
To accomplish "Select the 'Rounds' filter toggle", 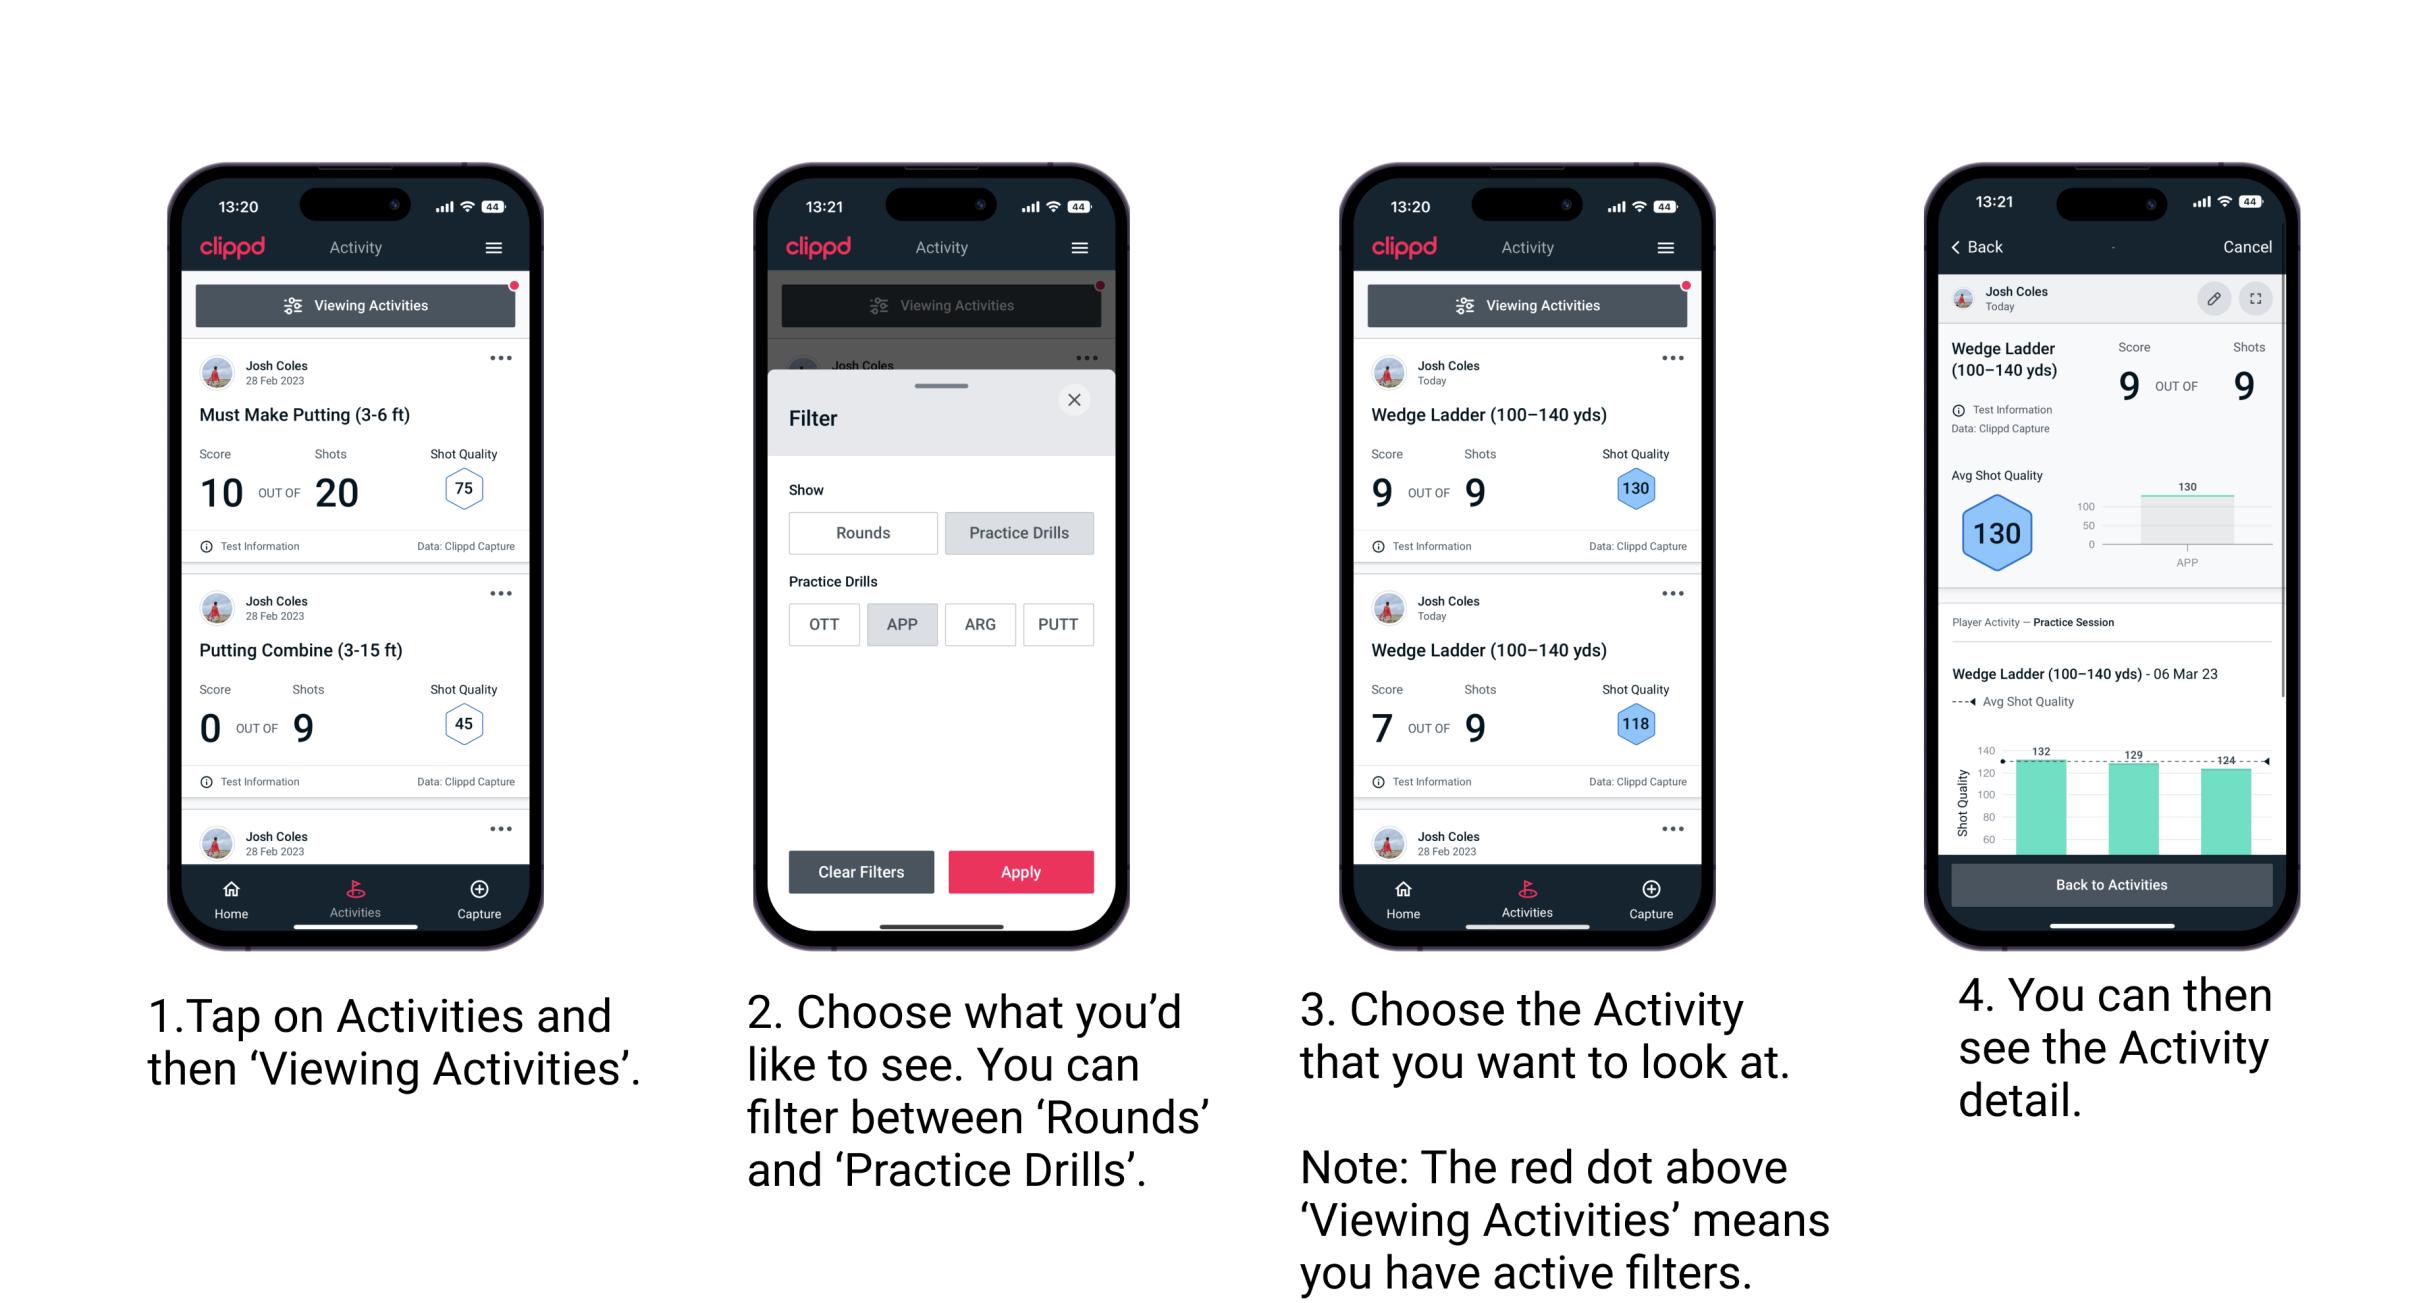I will [x=860, y=531].
